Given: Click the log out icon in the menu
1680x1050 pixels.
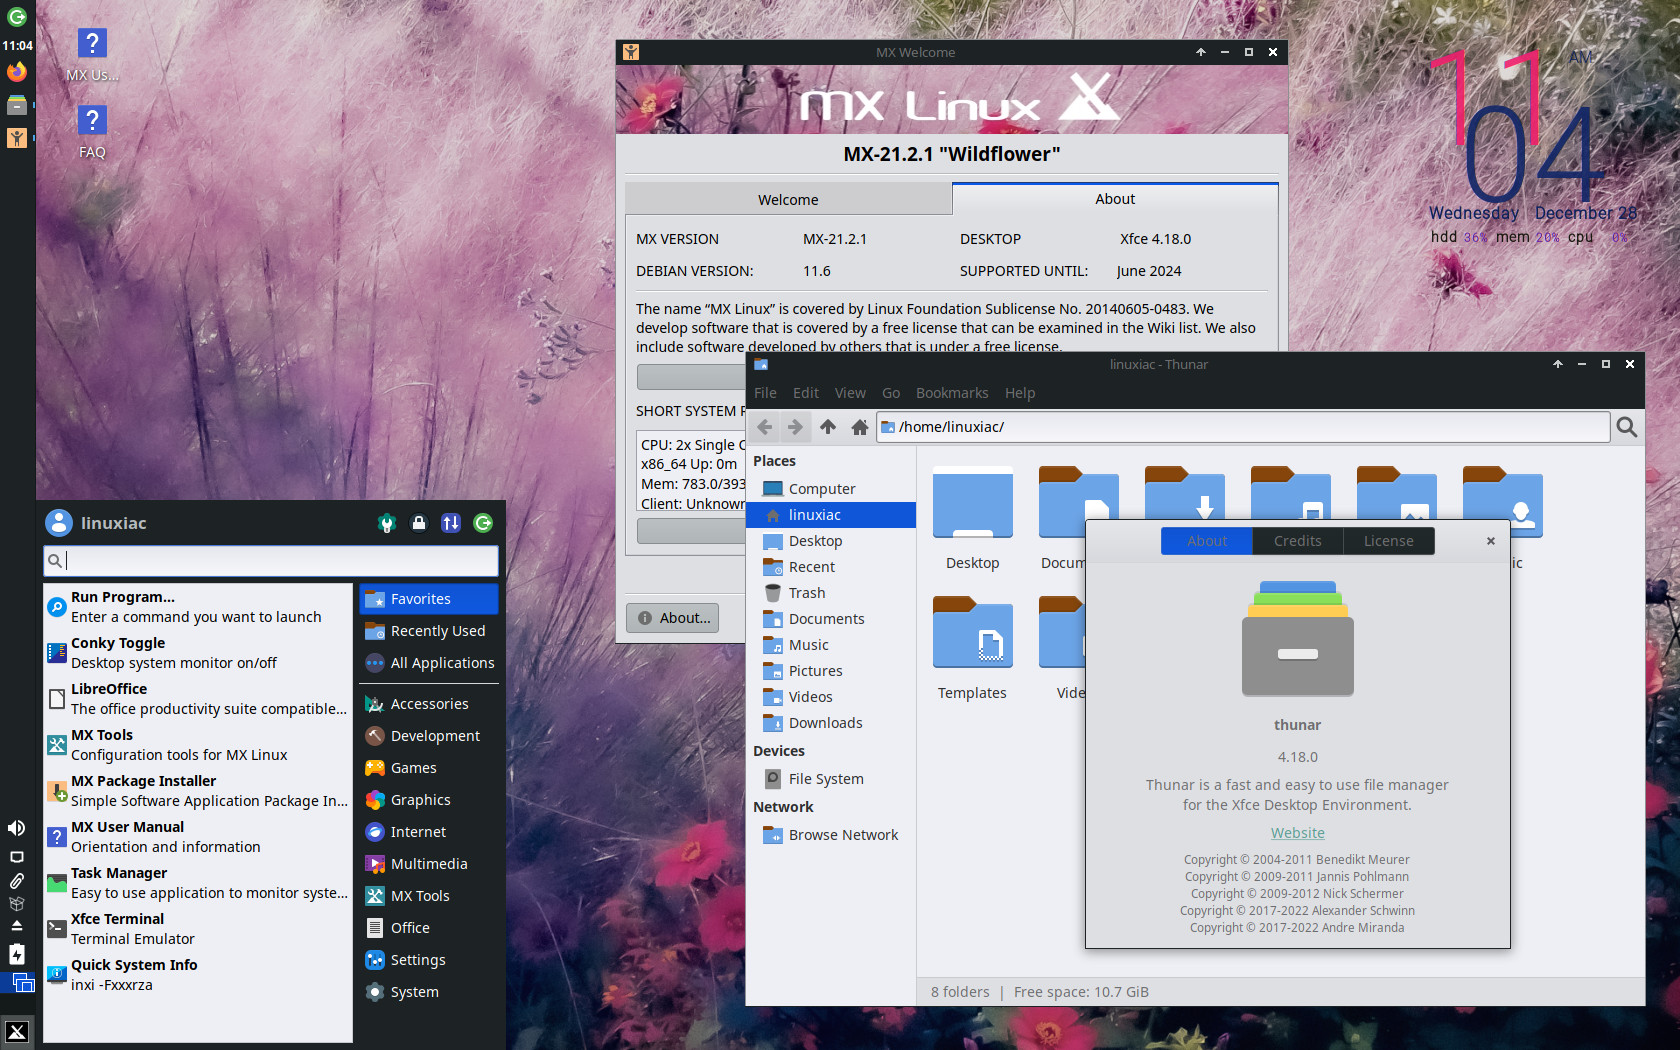Looking at the screenshot, I should pyautogui.click(x=483, y=523).
